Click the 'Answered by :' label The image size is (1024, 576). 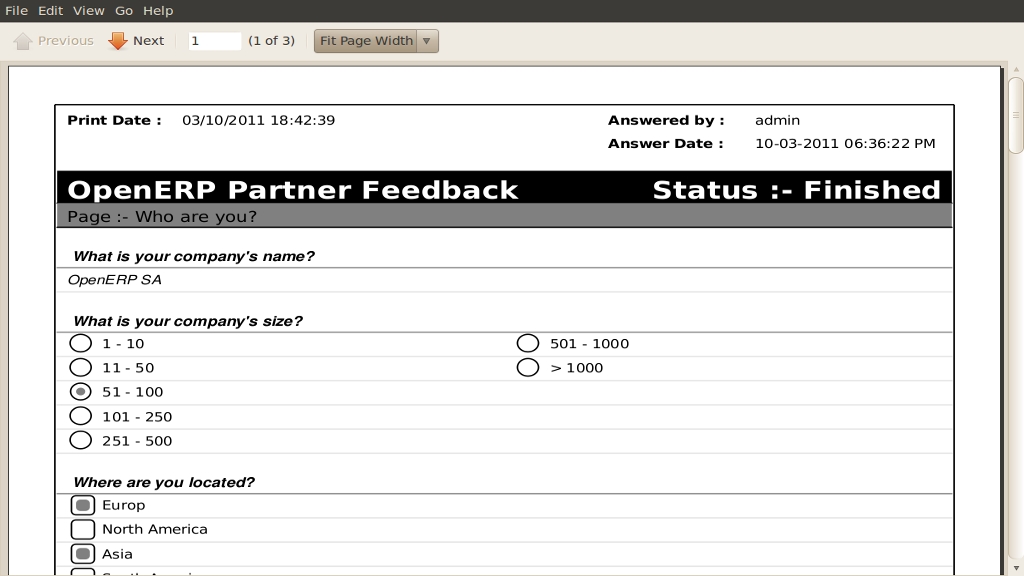coord(666,120)
